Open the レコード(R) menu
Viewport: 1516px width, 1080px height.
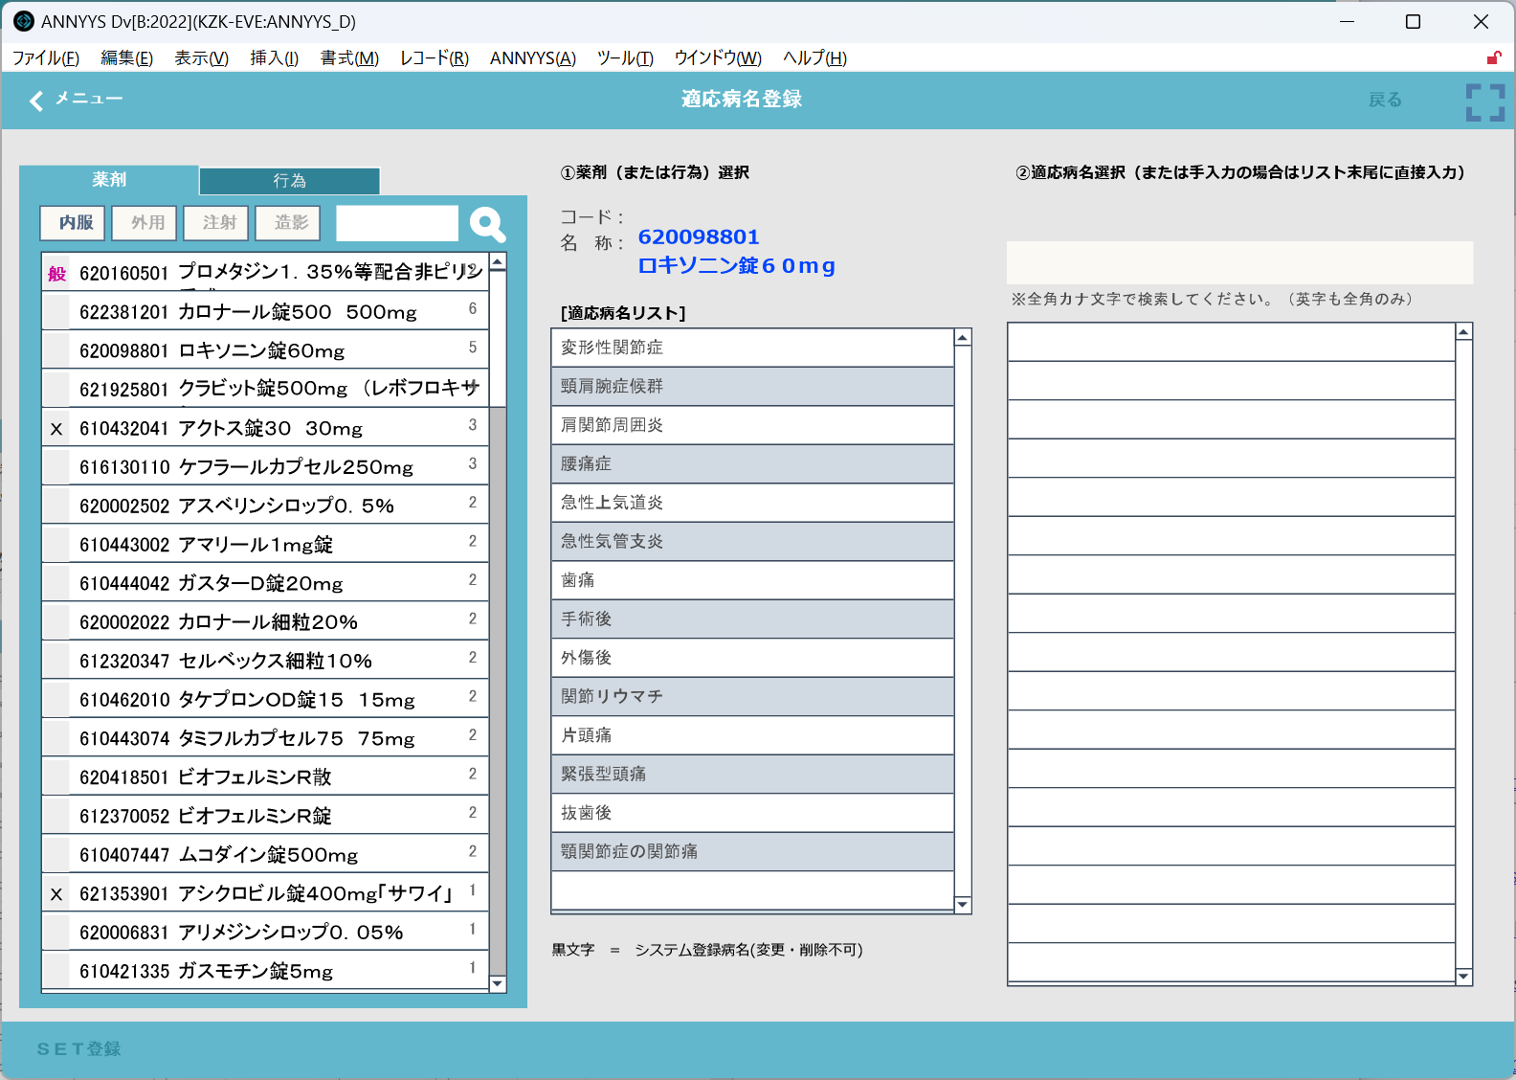[434, 58]
